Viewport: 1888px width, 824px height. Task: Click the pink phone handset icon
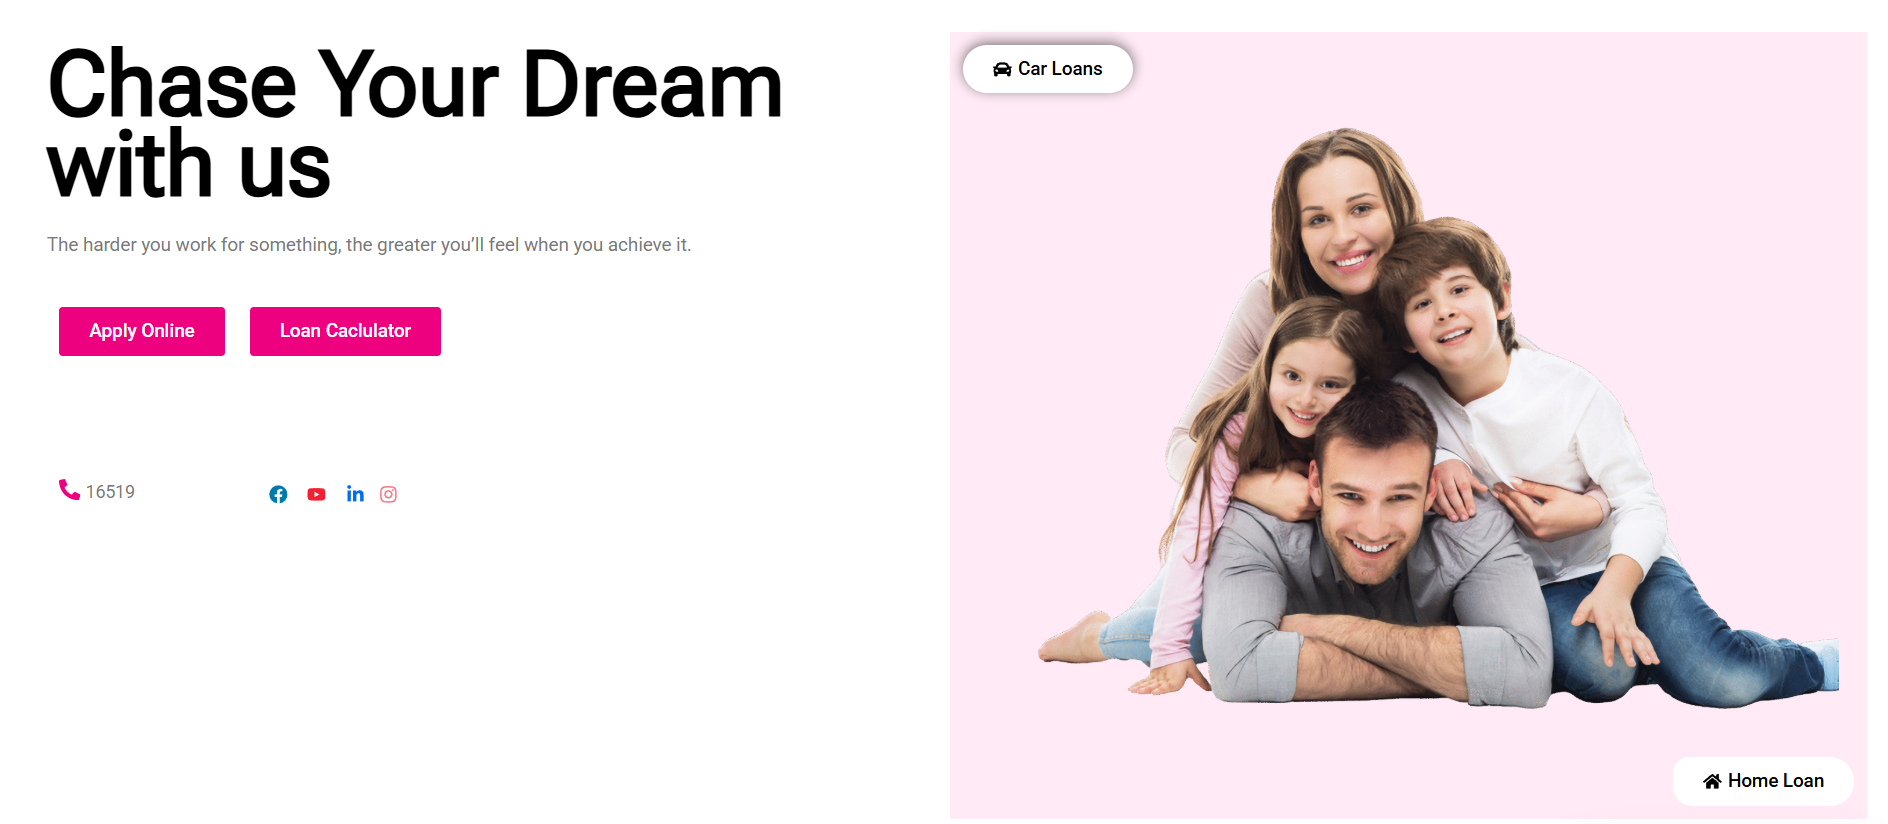[x=69, y=489]
